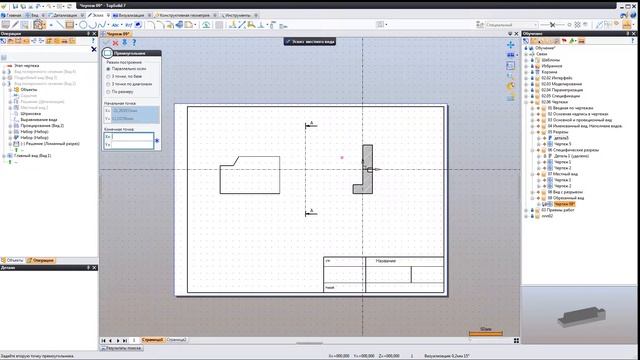Confirm the rectangle command with checkmark
Viewport: 640px width, 360px height.
click(107, 42)
